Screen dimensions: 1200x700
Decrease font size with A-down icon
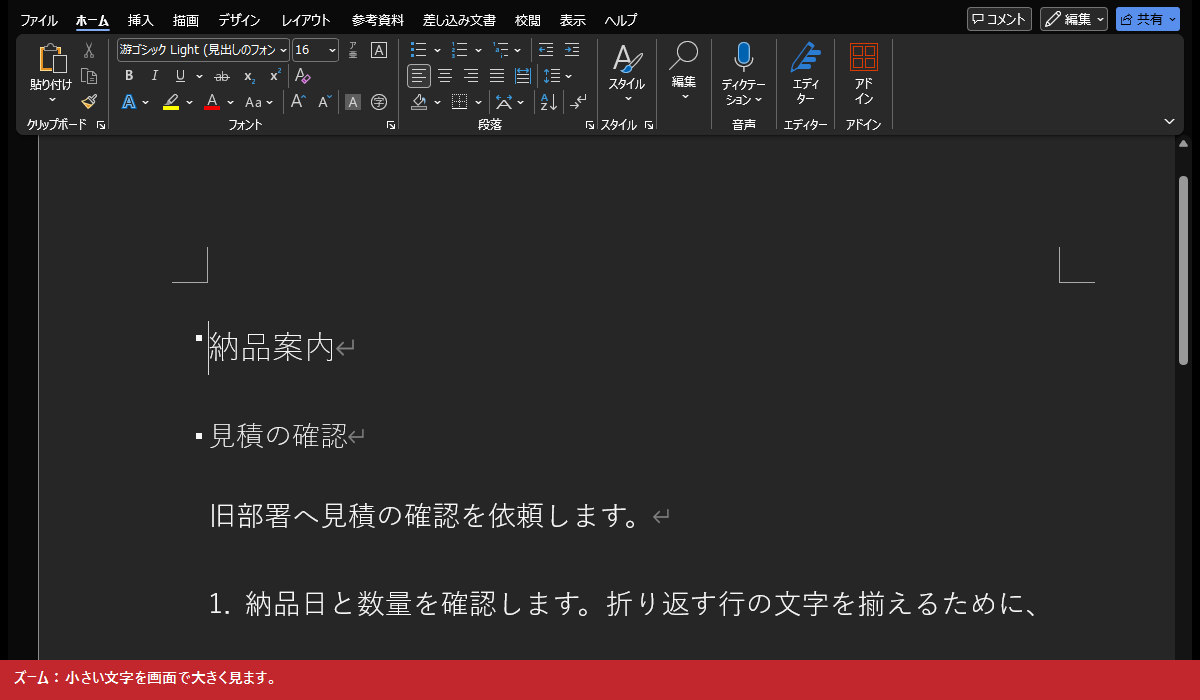(325, 101)
